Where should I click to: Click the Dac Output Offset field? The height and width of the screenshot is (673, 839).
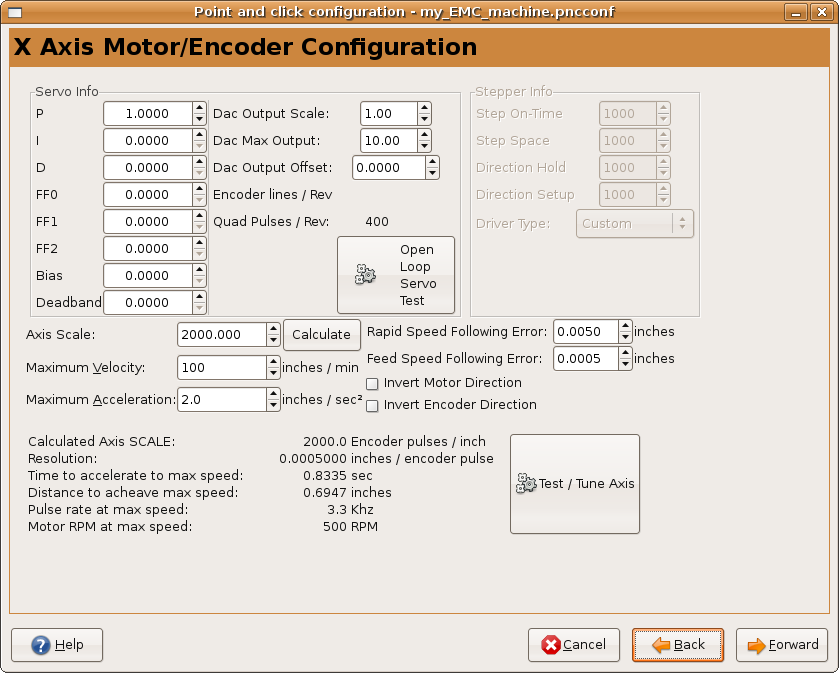pos(389,167)
